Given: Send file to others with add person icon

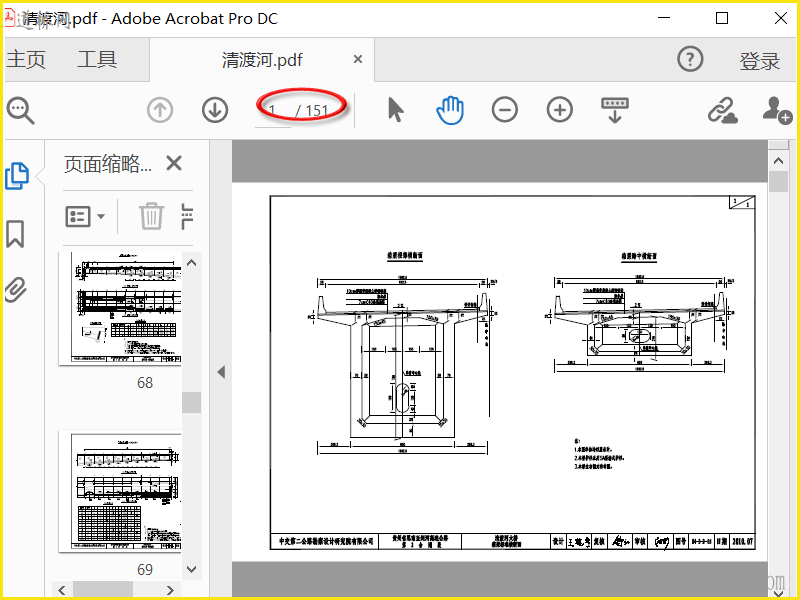Looking at the screenshot, I should point(777,110).
